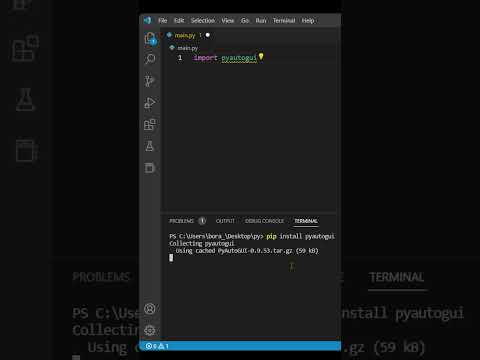This screenshot has height=360, width=480.
Task: Click the lightbulb quick fix icon
Action: [x=261, y=57]
